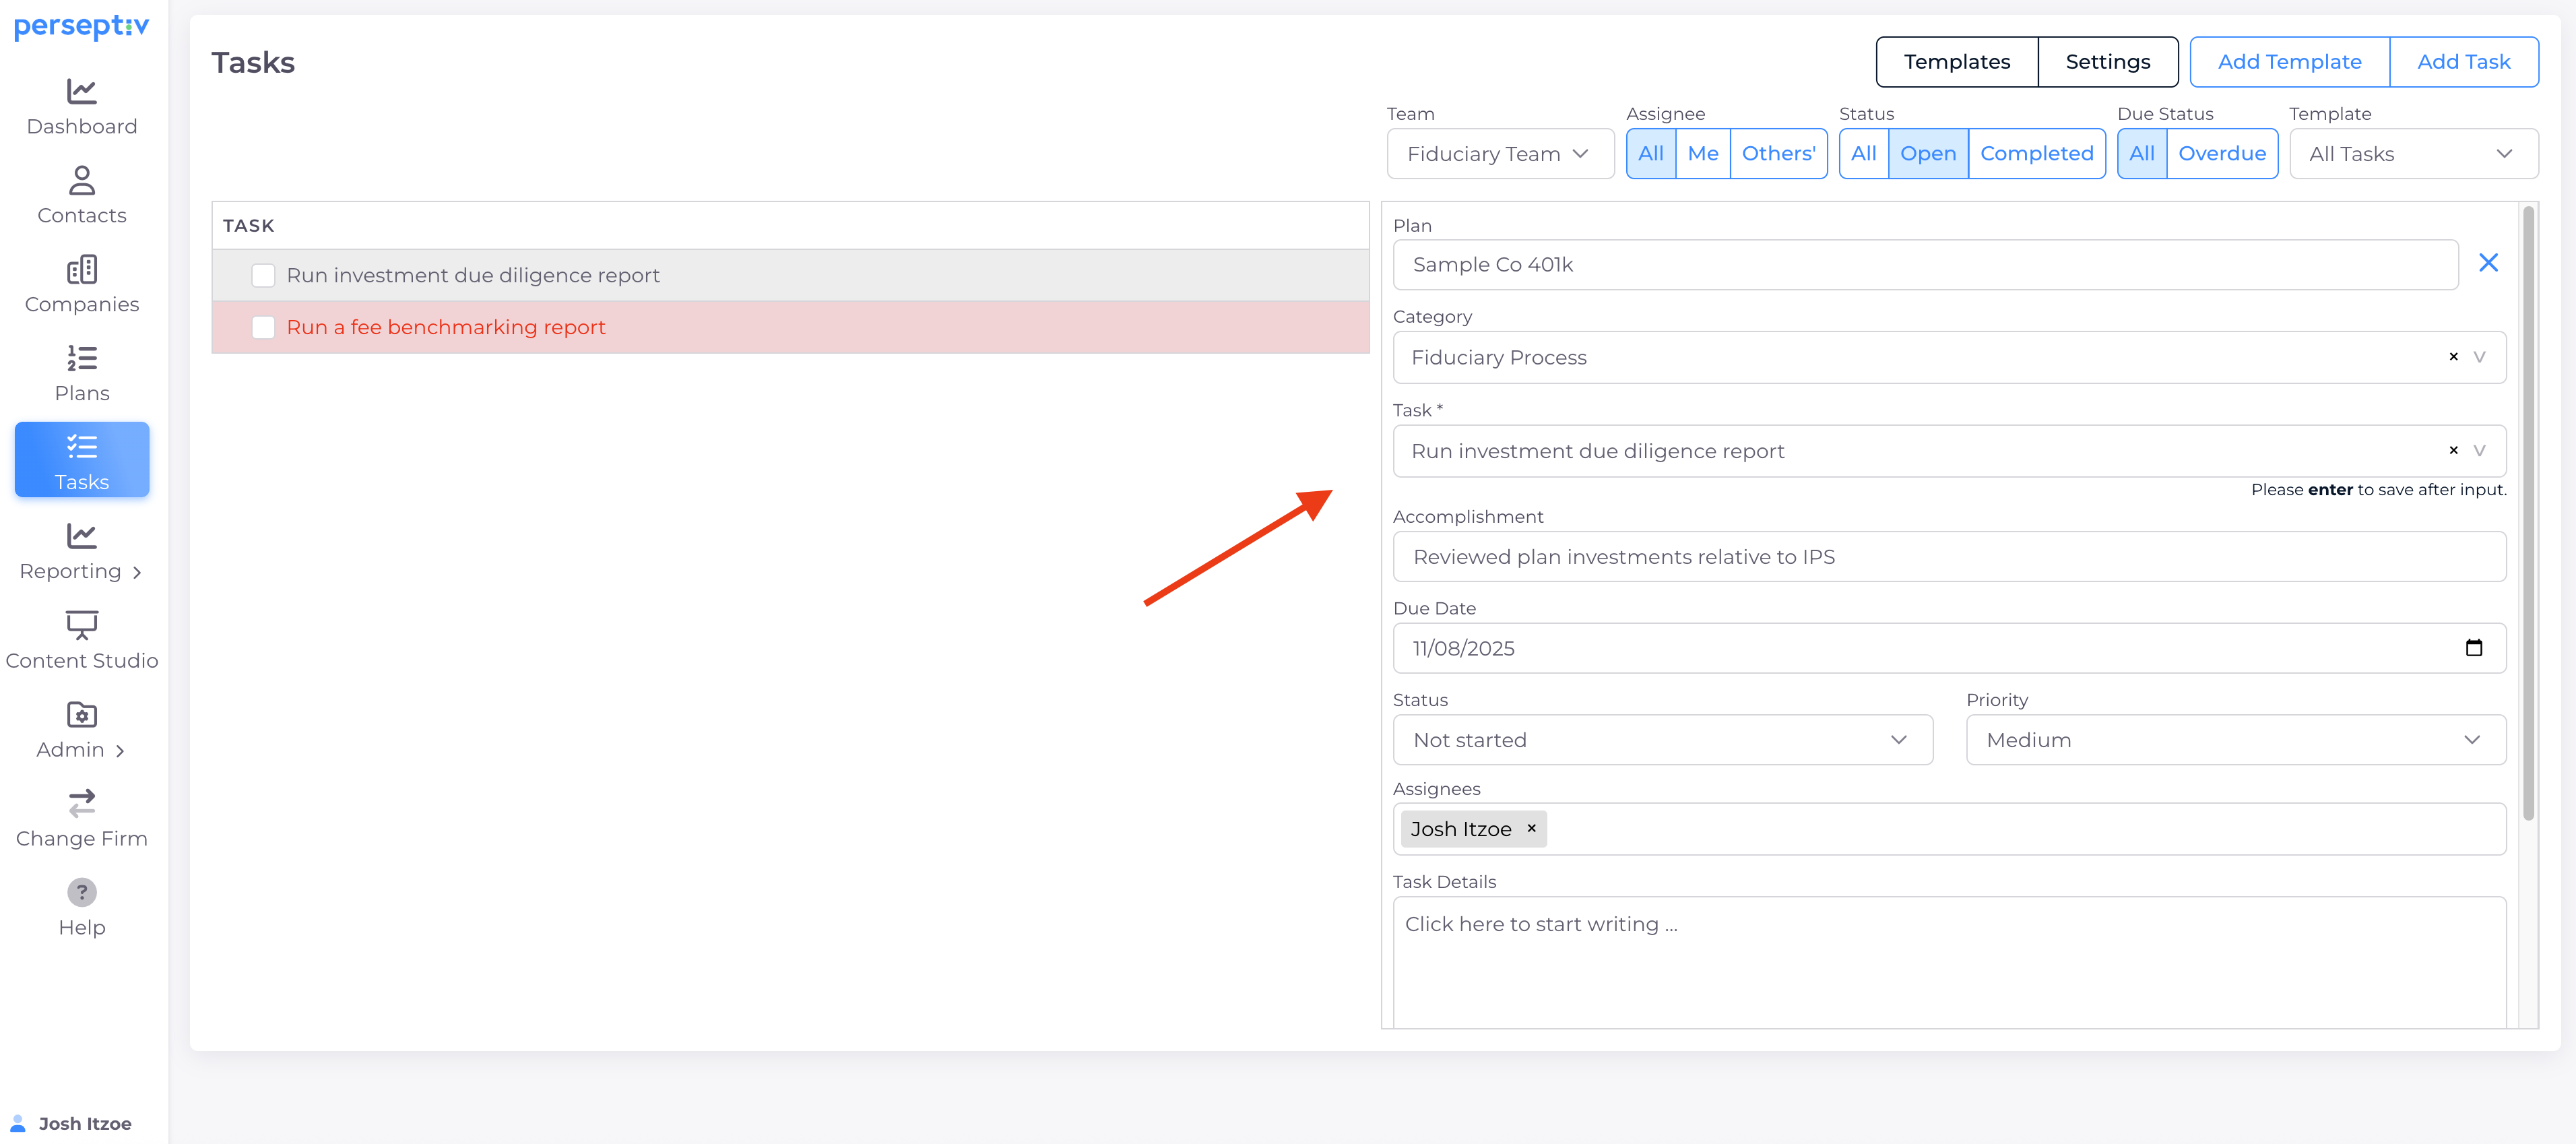Click the Add Template button
Viewport: 2576px width, 1144px height.
[x=2289, y=62]
